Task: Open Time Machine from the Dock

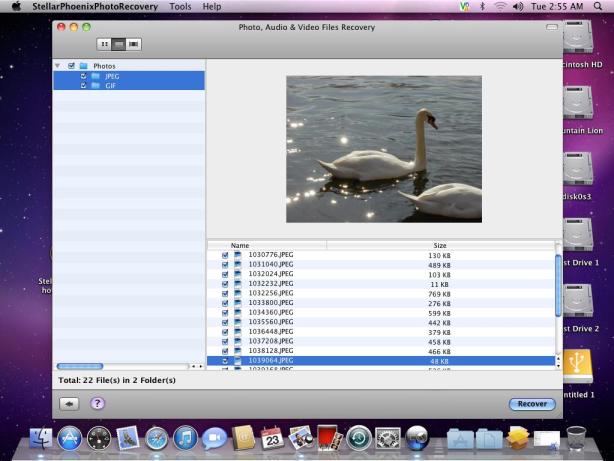Action: (358, 438)
